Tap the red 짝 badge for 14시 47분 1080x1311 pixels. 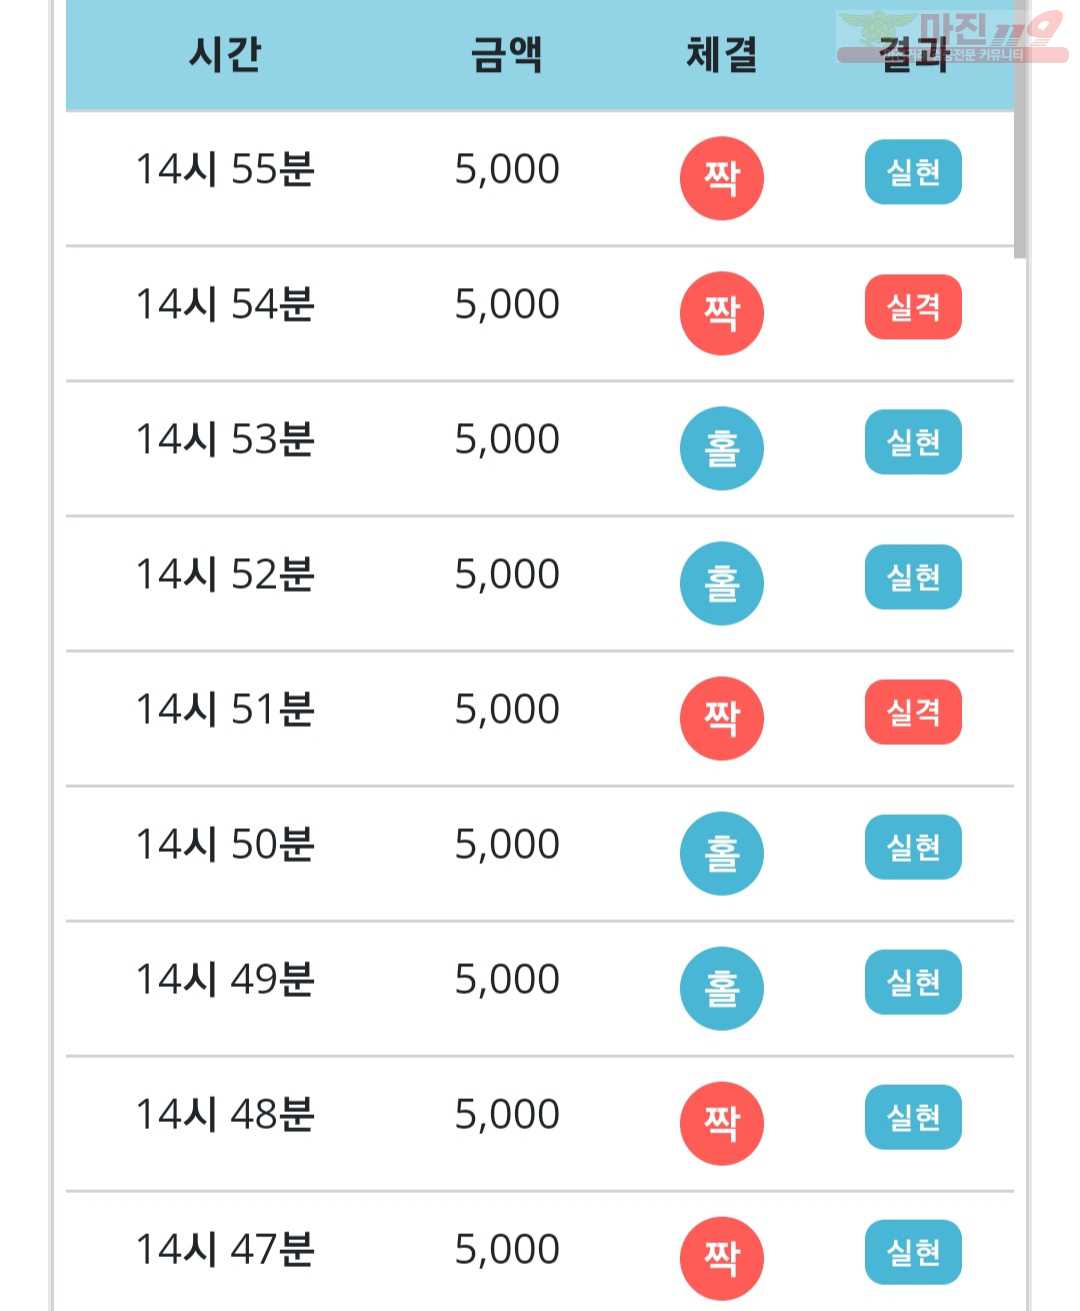coord(721,1258)
